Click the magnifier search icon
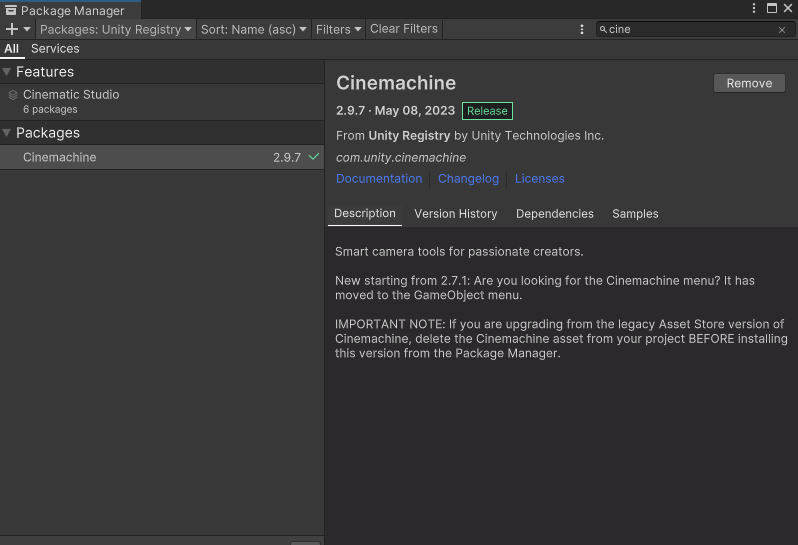 click(603, 30)
